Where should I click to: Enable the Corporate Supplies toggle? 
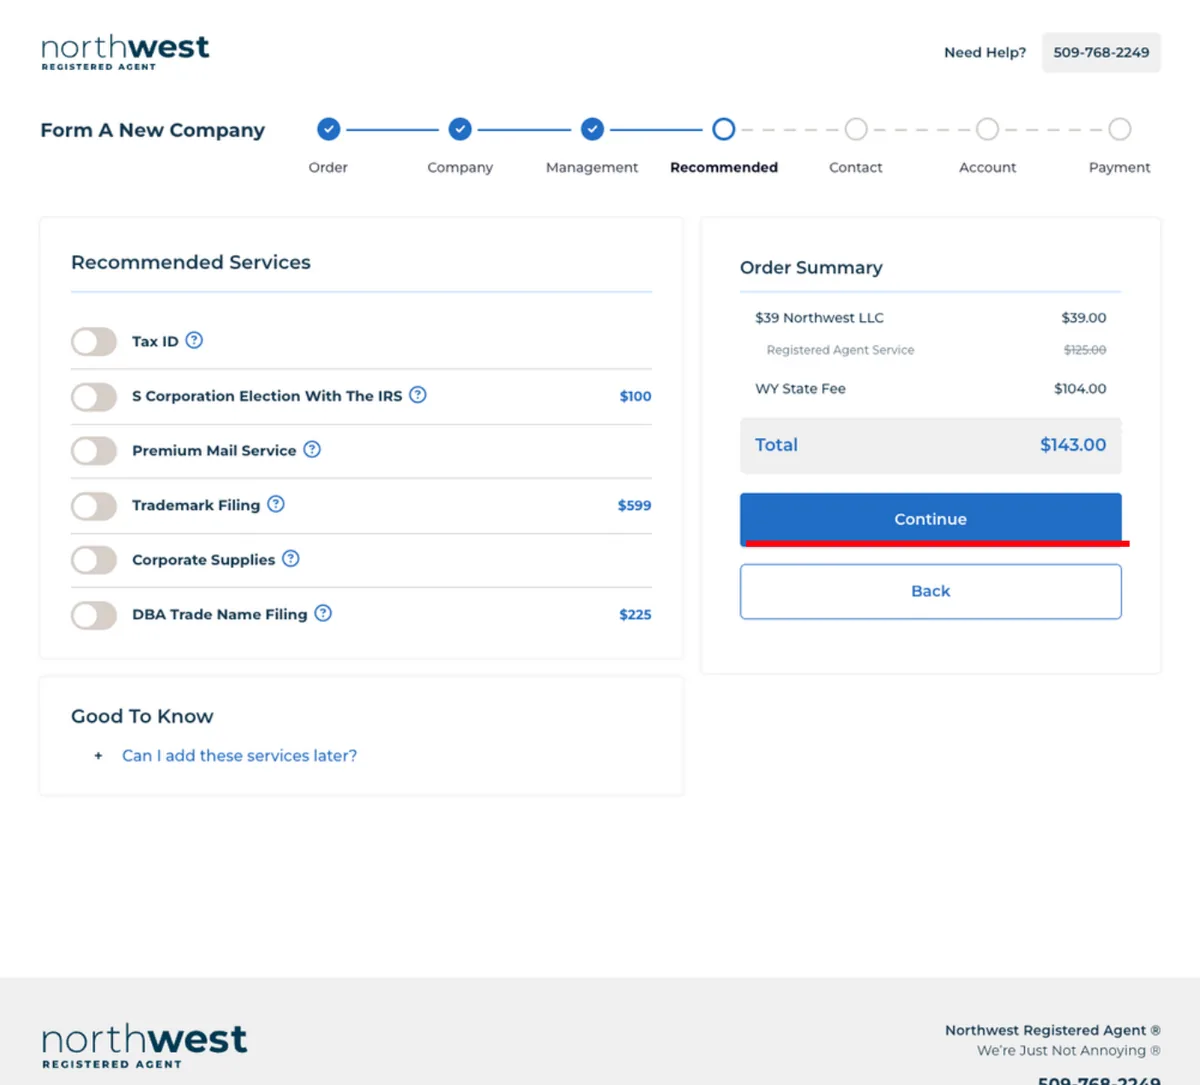point(94,560)
